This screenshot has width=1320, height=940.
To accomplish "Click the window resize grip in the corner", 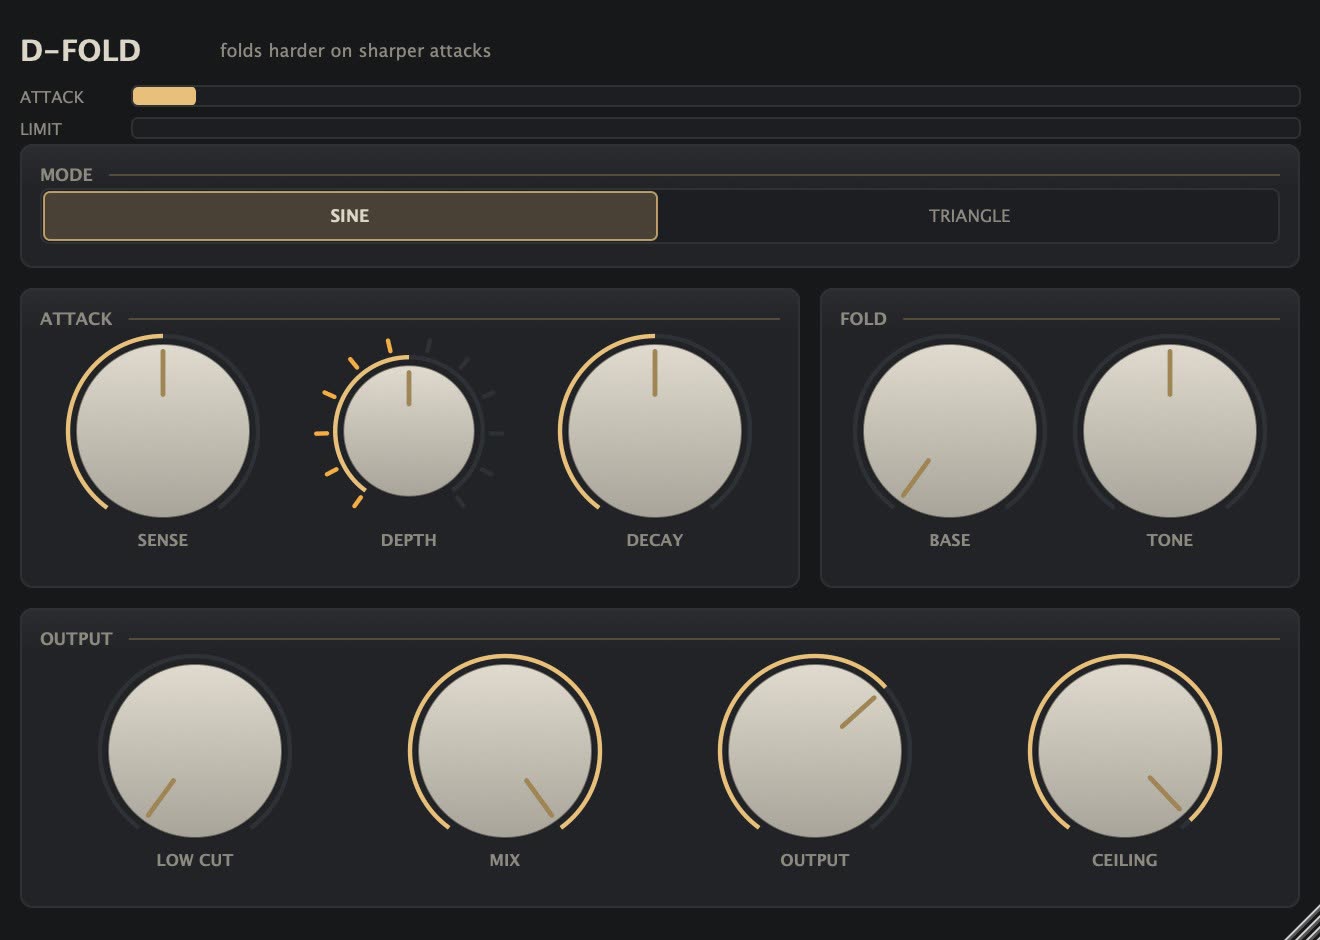I will pos(1302,922).
